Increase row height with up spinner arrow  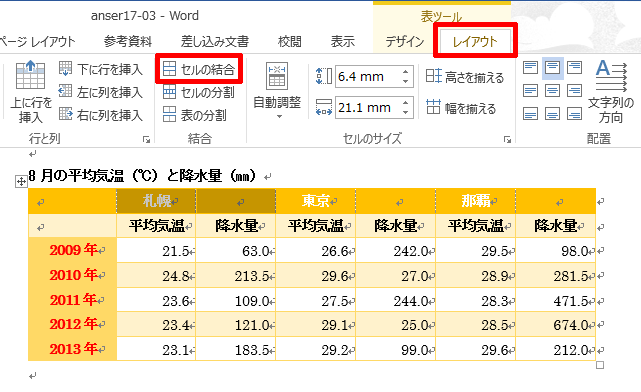406,72
